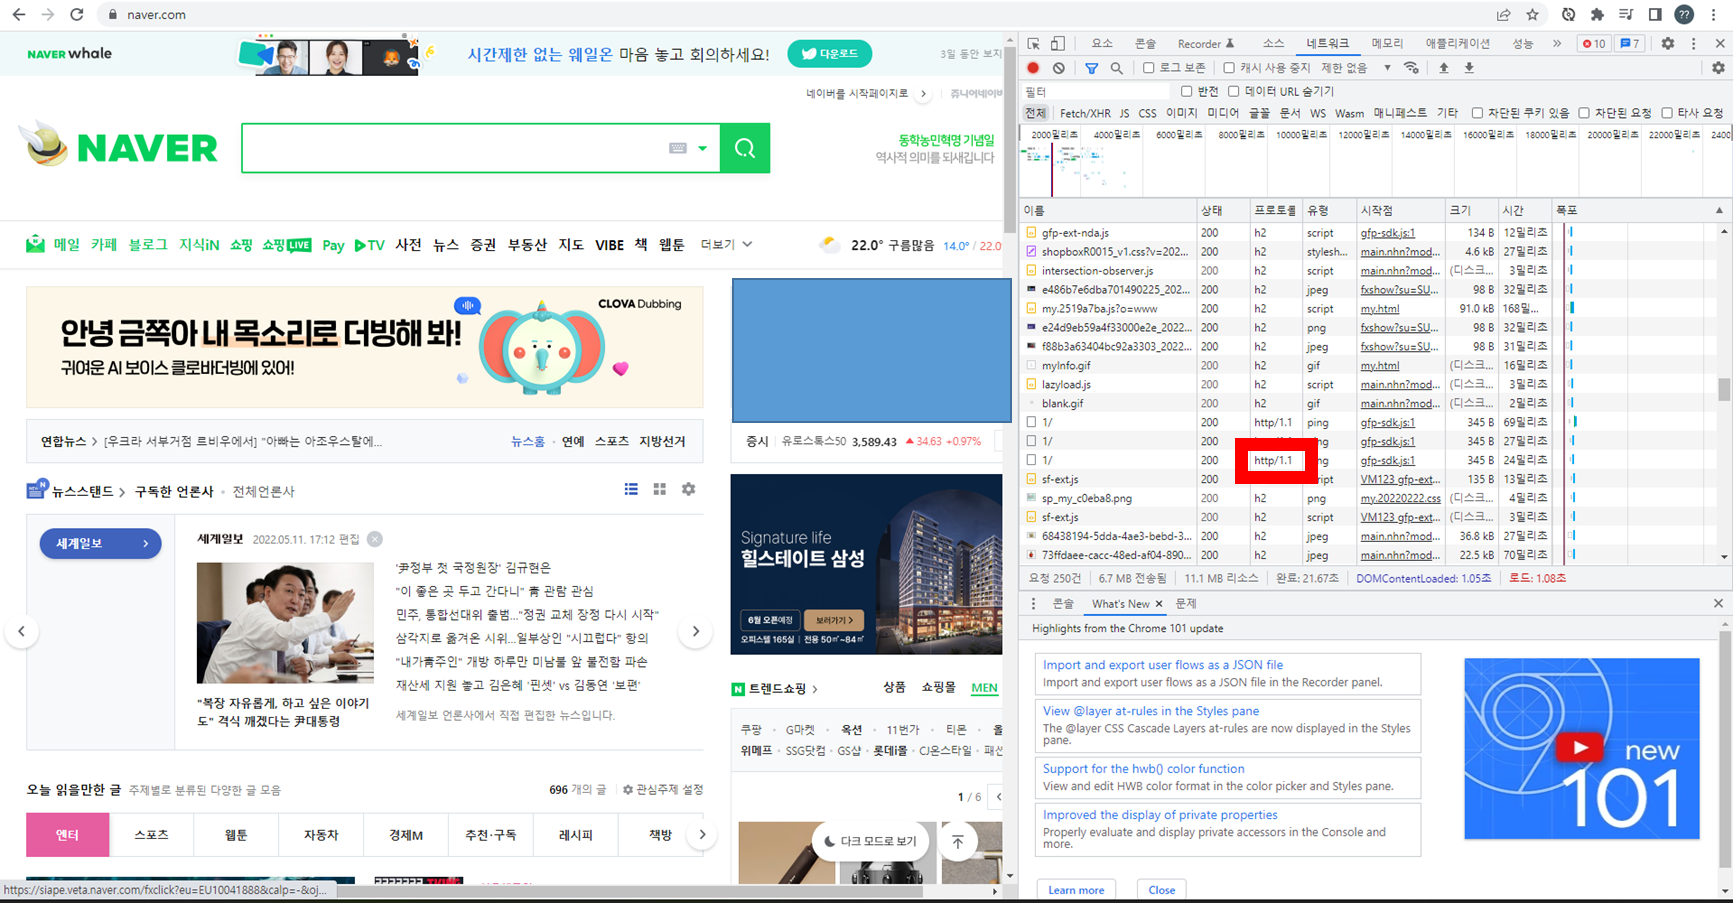Viewport: 1733px width, 903px height.
Task: Open the drawer's three-dot menu beside 콘솔 tab
Action: click(1033, 604)
